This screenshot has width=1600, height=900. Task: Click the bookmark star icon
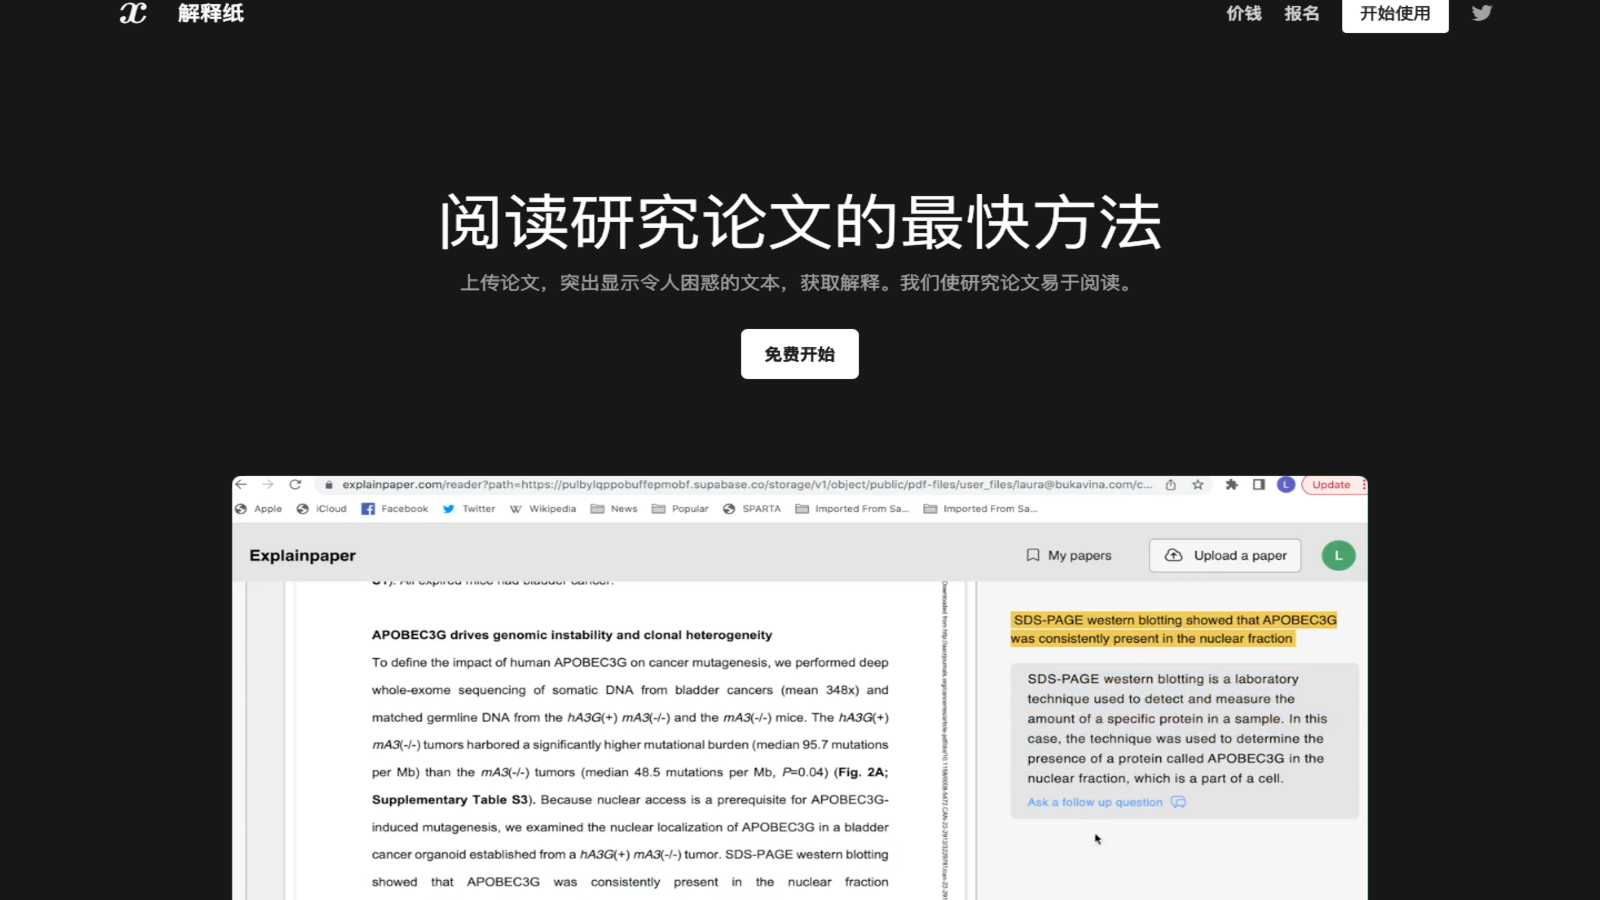(1198, 484)
